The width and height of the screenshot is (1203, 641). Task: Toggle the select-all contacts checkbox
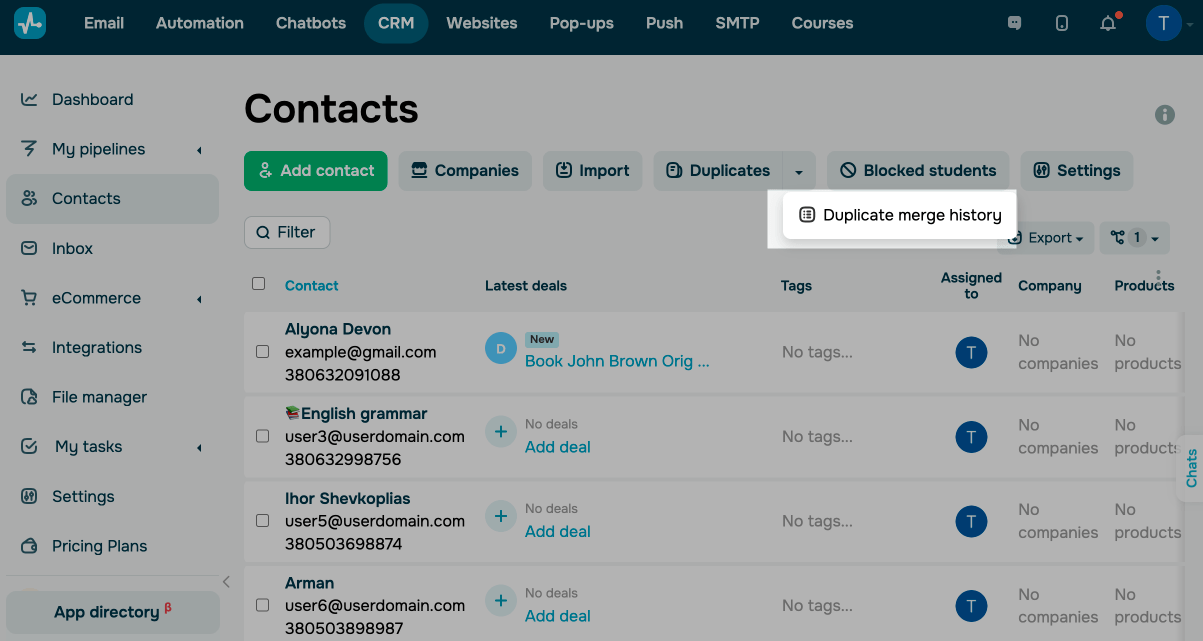click(x=259, y=284)
